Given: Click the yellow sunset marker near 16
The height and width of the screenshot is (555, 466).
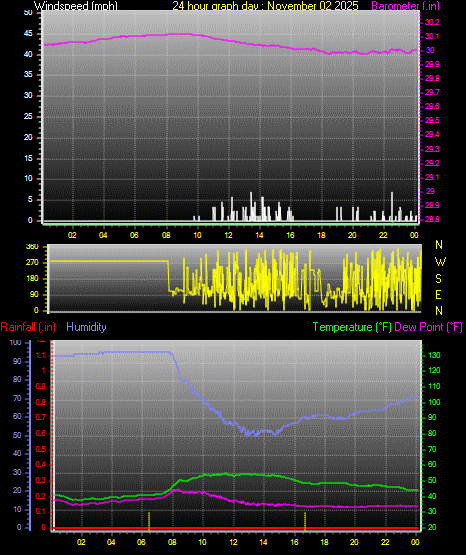Looking at the screenshot, I should (305, 522).
